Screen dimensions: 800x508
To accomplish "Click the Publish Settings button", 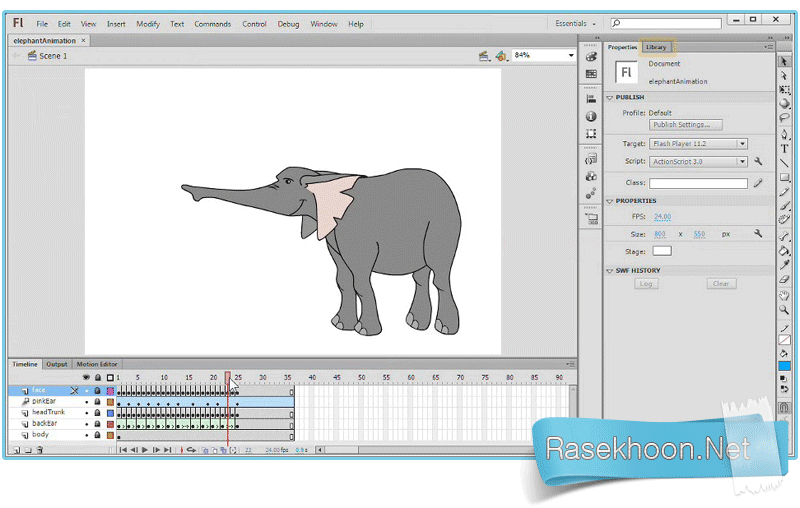I will (x=686, y=125).
